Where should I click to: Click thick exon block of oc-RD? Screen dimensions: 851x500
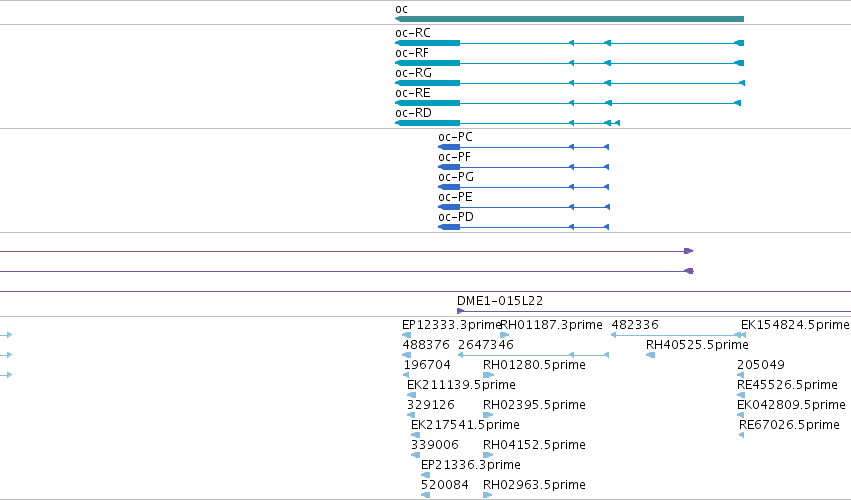click(428, 123)
